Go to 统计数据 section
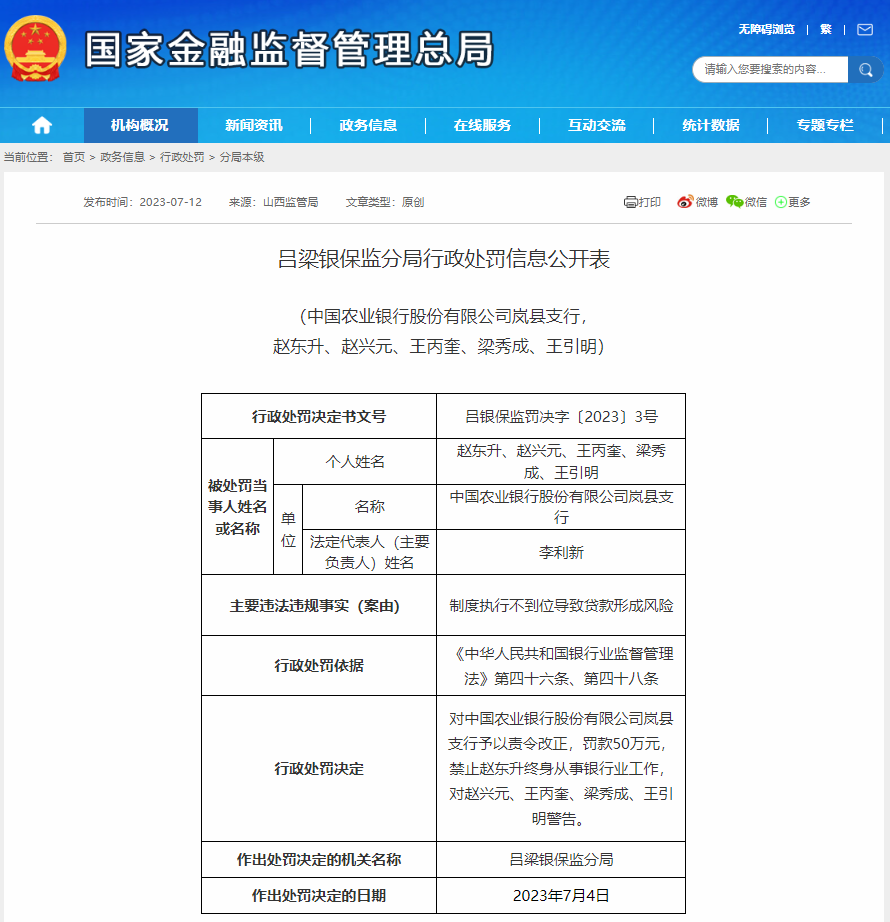890x922 pixels. [x=711, y=125]
